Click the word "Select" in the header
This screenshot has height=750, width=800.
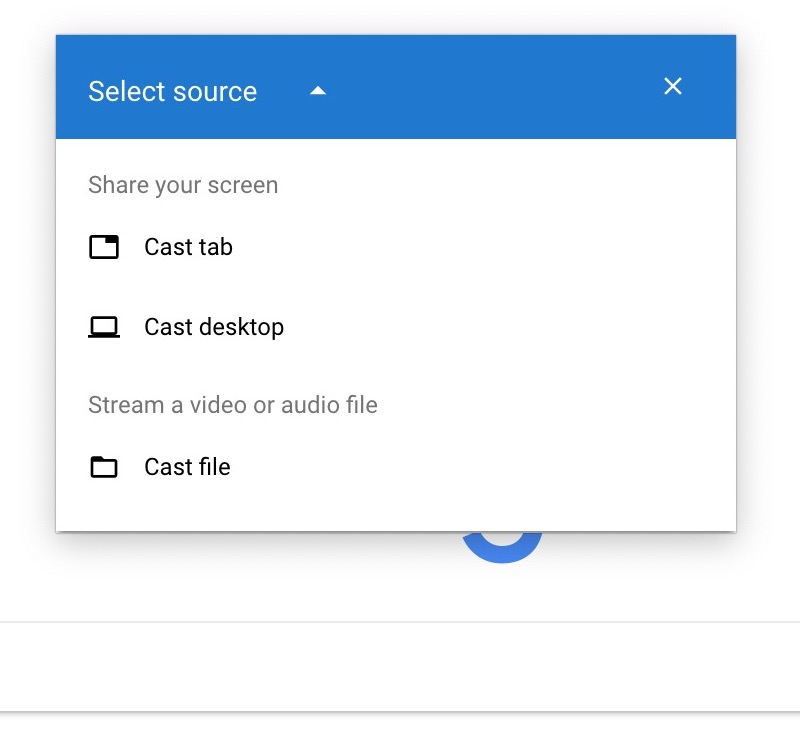pos(123,92)
